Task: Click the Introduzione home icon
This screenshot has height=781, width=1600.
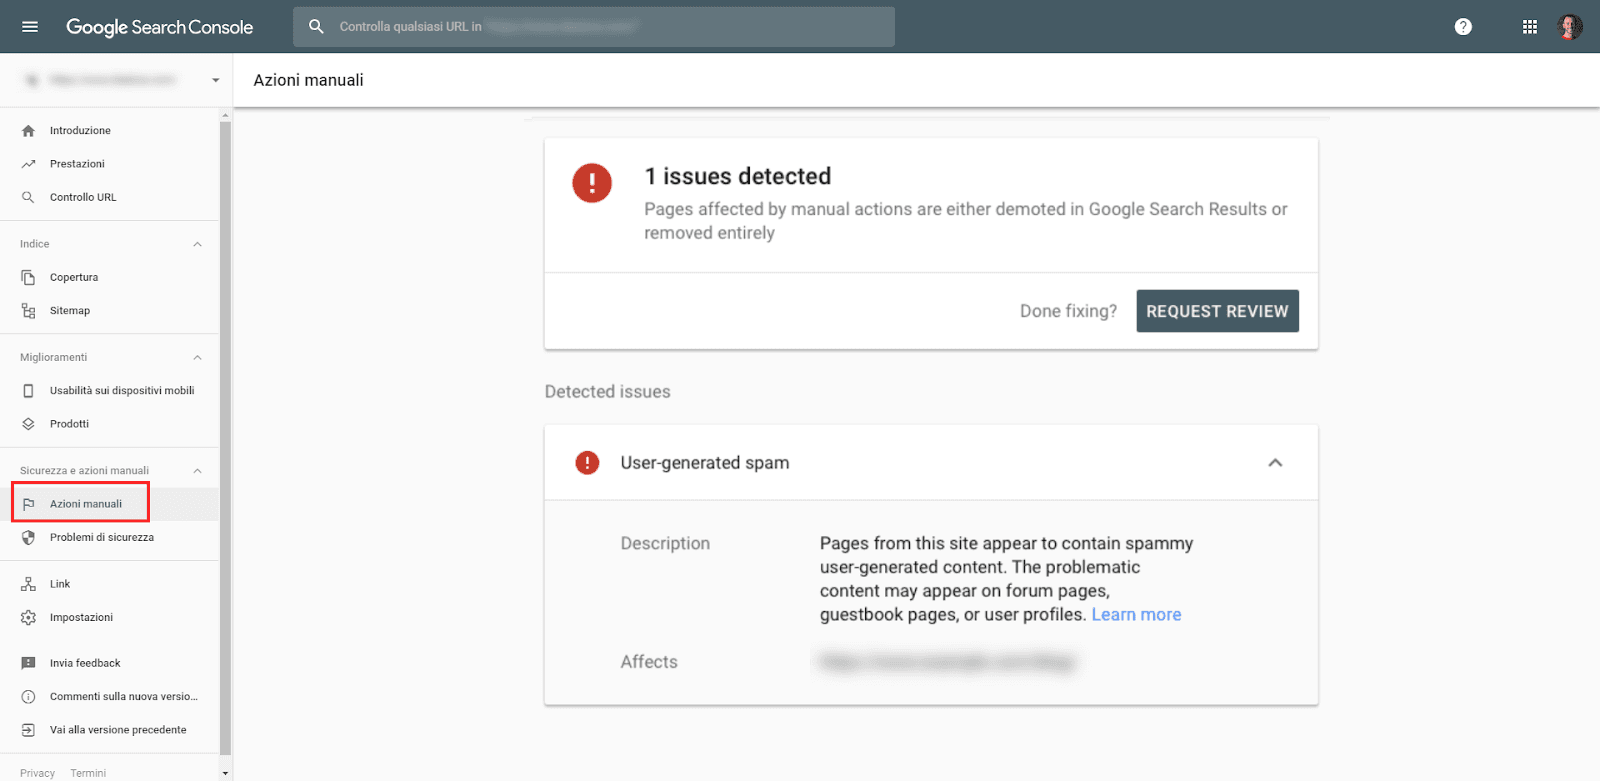Action: (x=28, y=131)
